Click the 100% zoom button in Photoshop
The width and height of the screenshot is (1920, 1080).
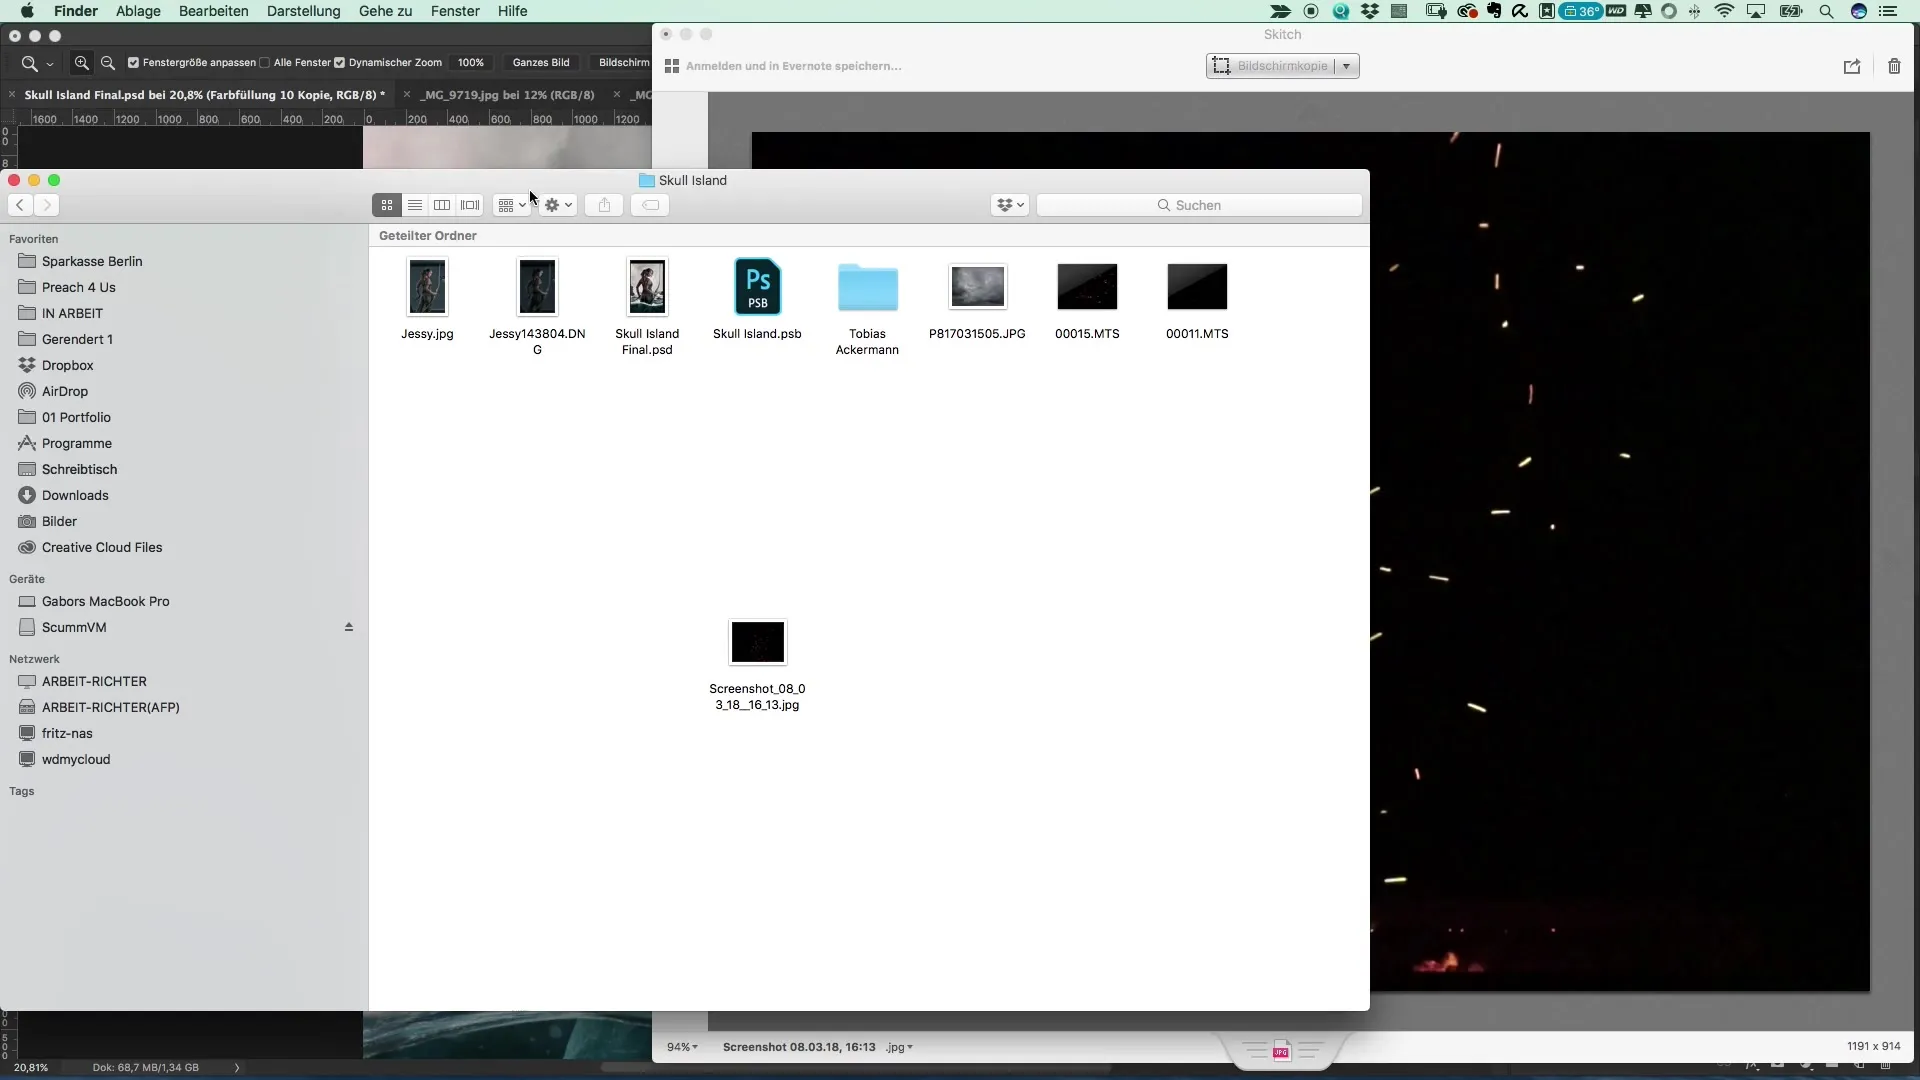[x=471, y=62]
